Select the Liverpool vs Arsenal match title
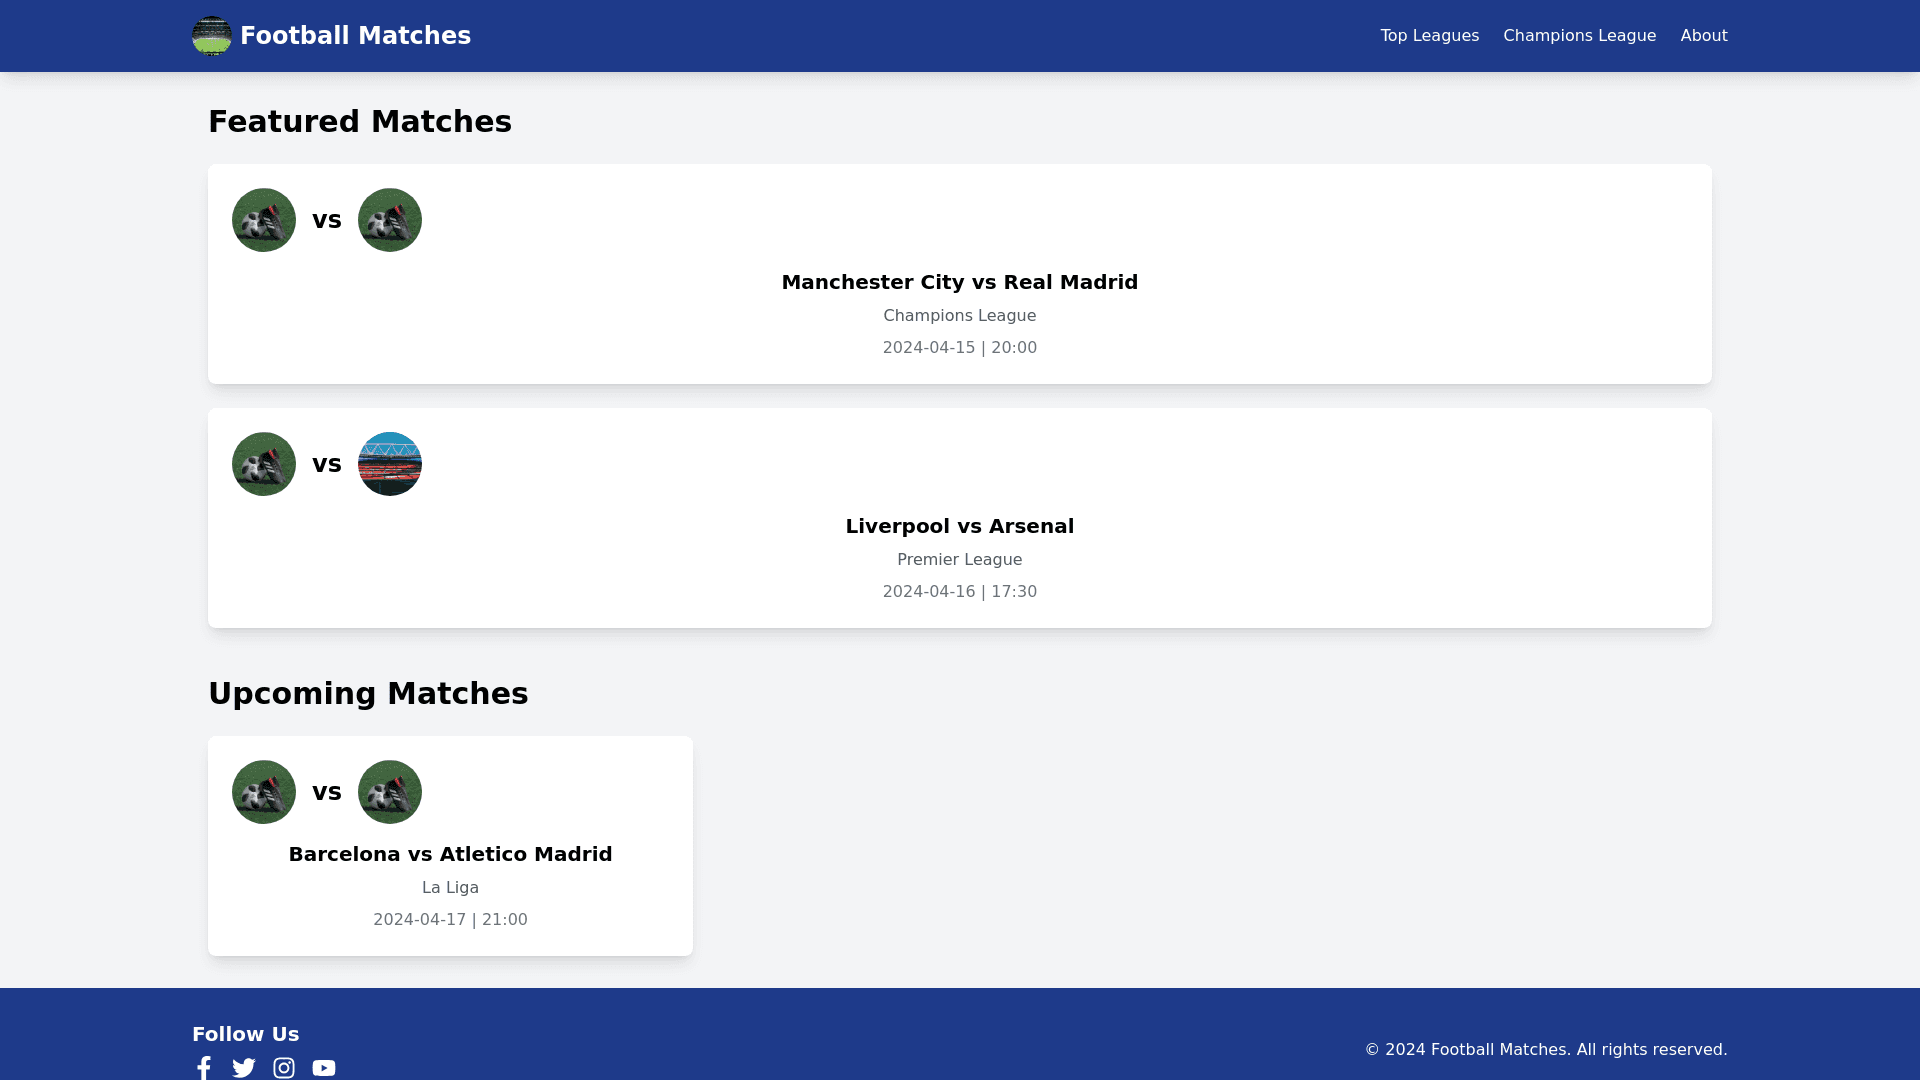This screenshot has width=1920, height=1080. click(959, 526)
